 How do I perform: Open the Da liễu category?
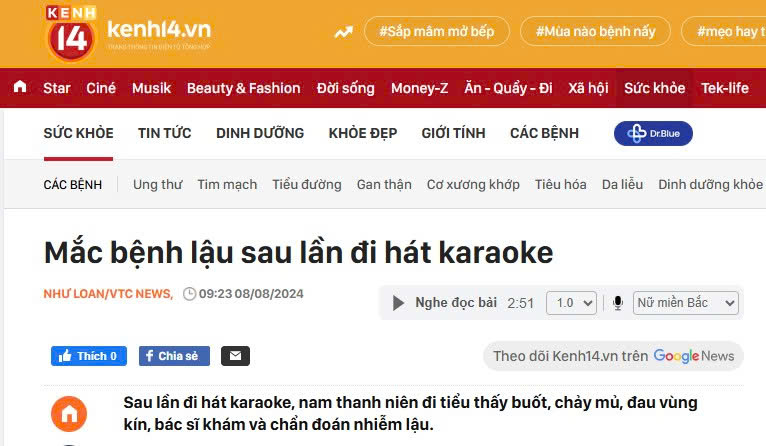622,185
